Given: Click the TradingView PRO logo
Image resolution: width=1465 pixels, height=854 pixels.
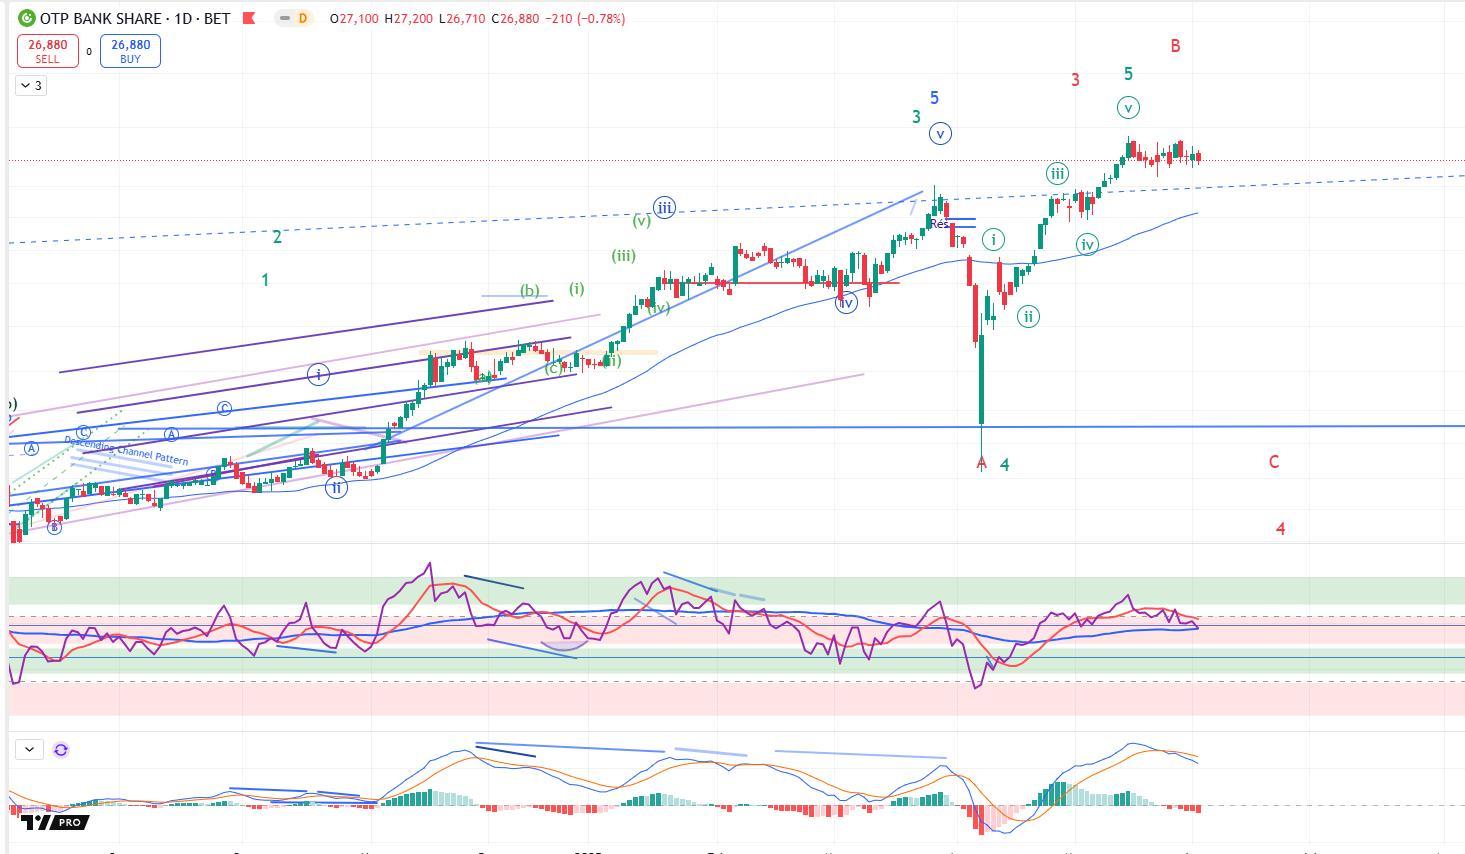Looking at the screenshot, I should pyautogui.click(x=54, y=822).
